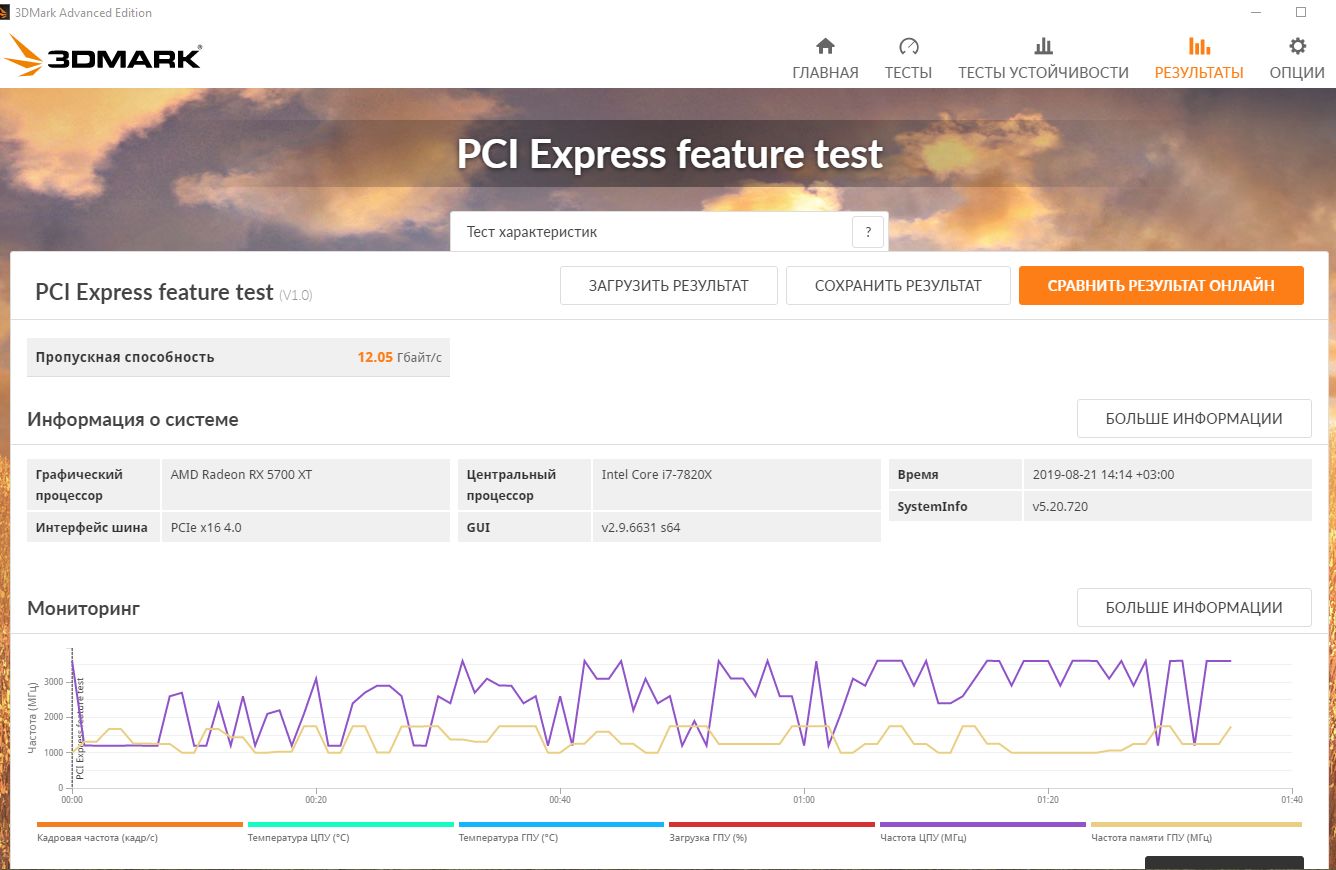Image resolution: width=1336 pixels, height=870 pixels.
Task: Click the Пропускная способность label
Action: [x=125, y=357]
